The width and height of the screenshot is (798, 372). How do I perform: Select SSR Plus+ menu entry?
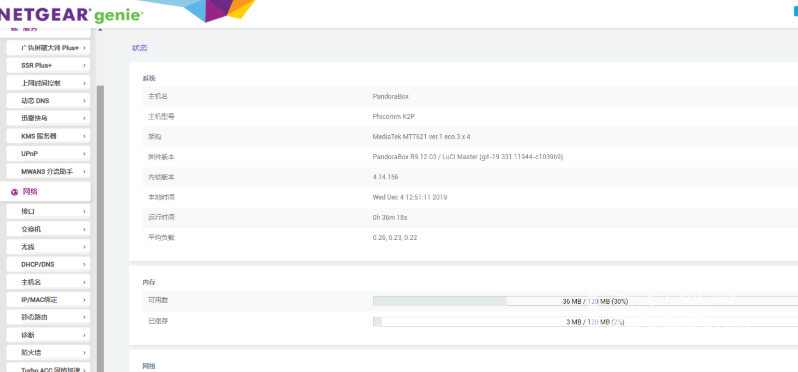coord(48,66)
